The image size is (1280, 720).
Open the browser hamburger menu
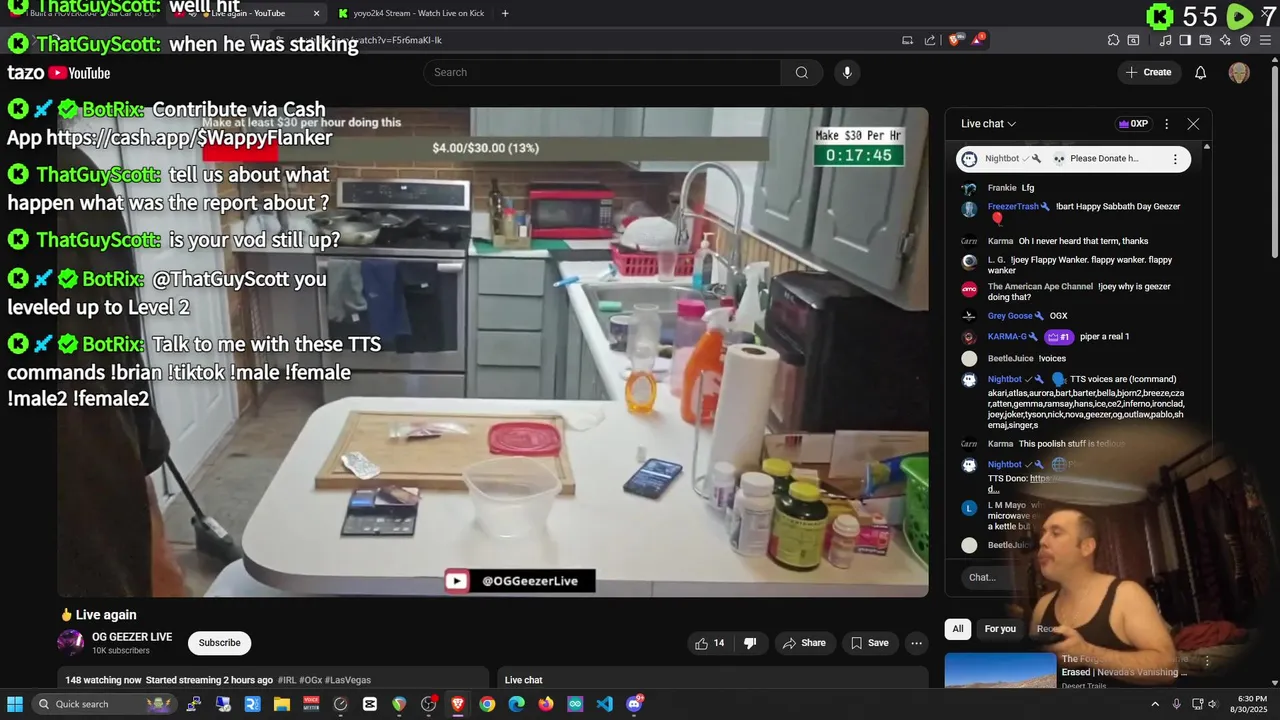click(x=1265, y=40)
